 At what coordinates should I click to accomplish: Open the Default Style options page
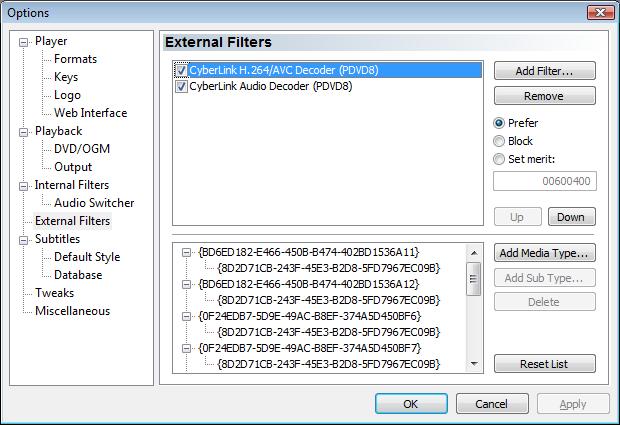pos(87,257)
